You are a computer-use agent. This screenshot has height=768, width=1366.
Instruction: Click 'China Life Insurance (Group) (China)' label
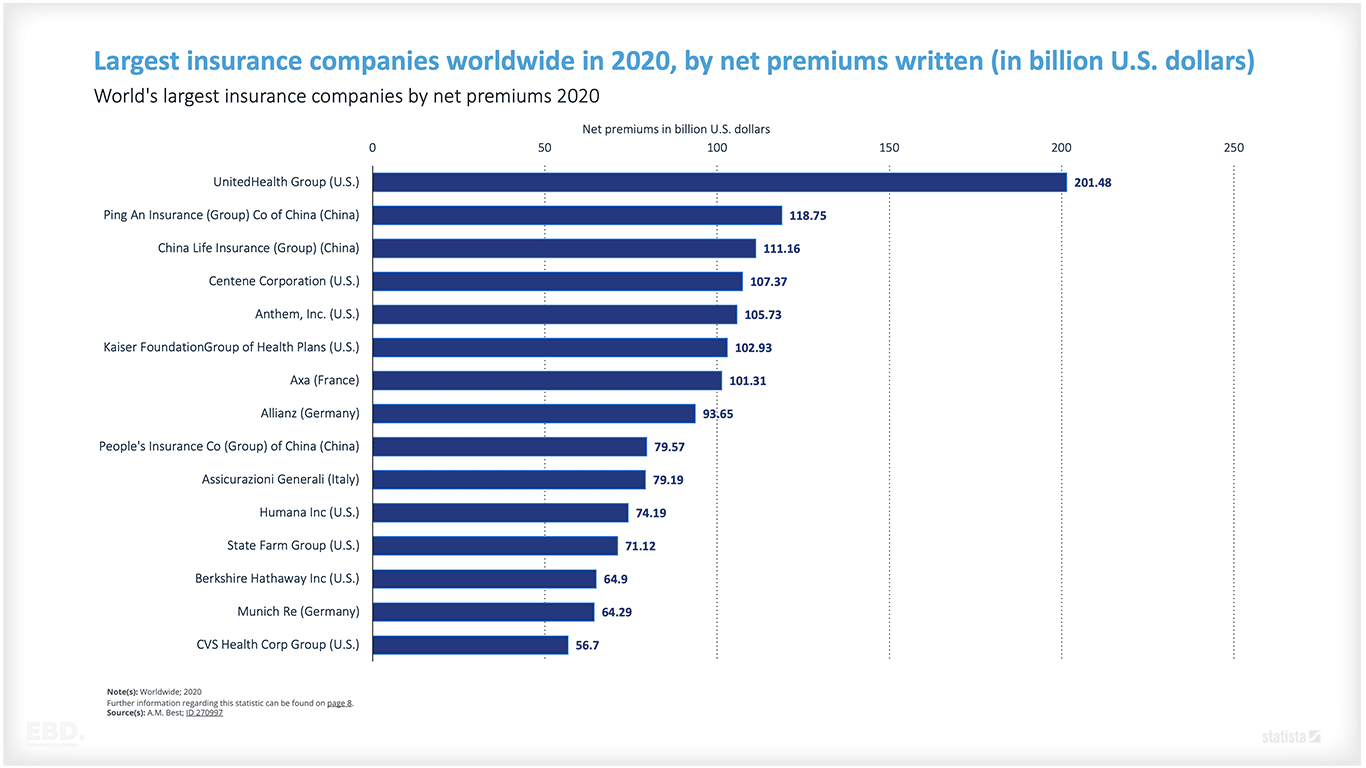(259, 248)
